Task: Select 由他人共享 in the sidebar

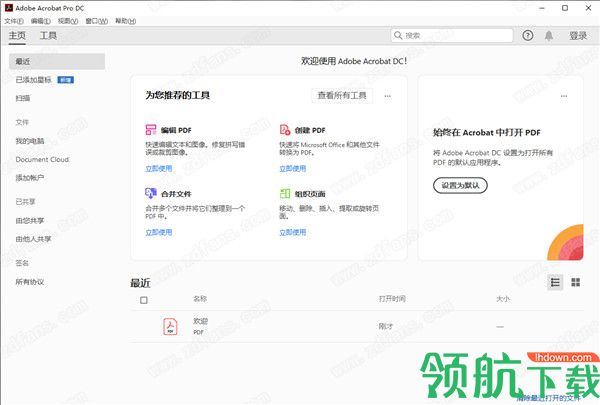Action: (33, 239)
